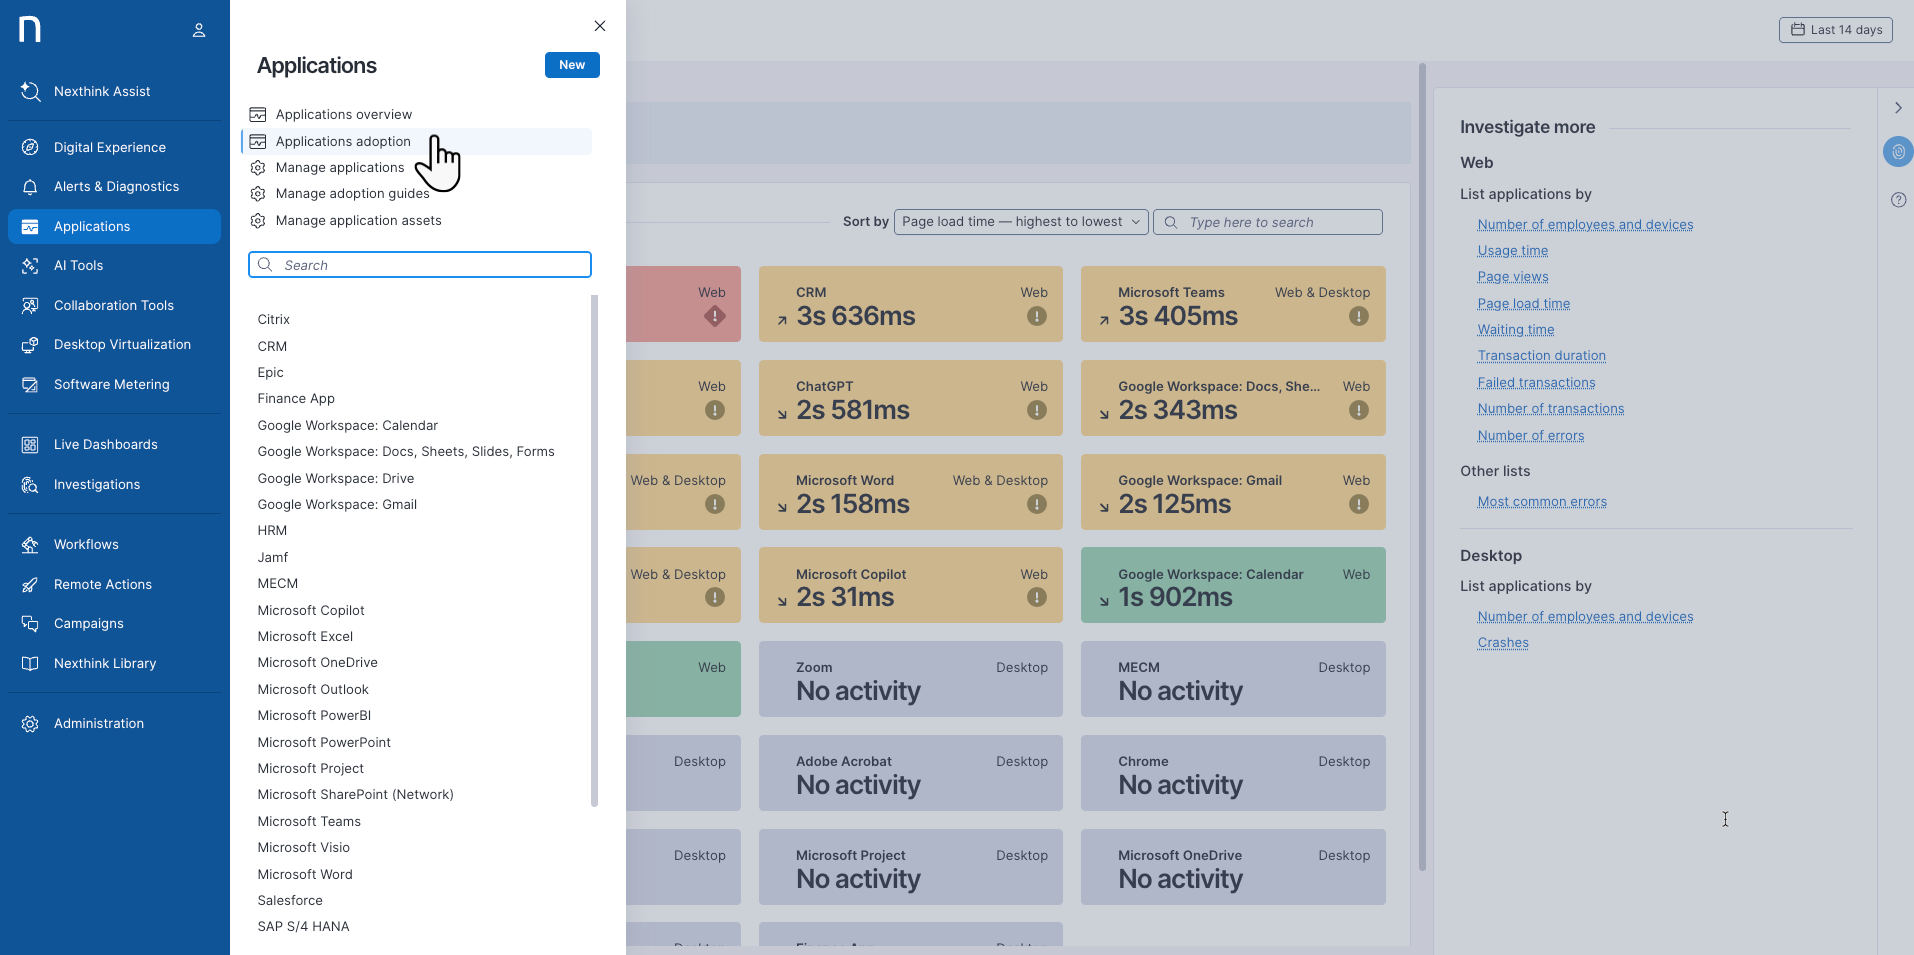Viewport: 1914px width, 955px height.
Task: Open Administration gear in sidebar
Action: tap(30, 724)
